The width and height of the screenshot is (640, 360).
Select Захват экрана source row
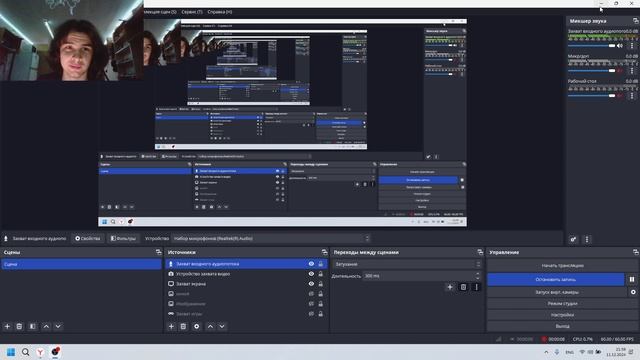246,284
